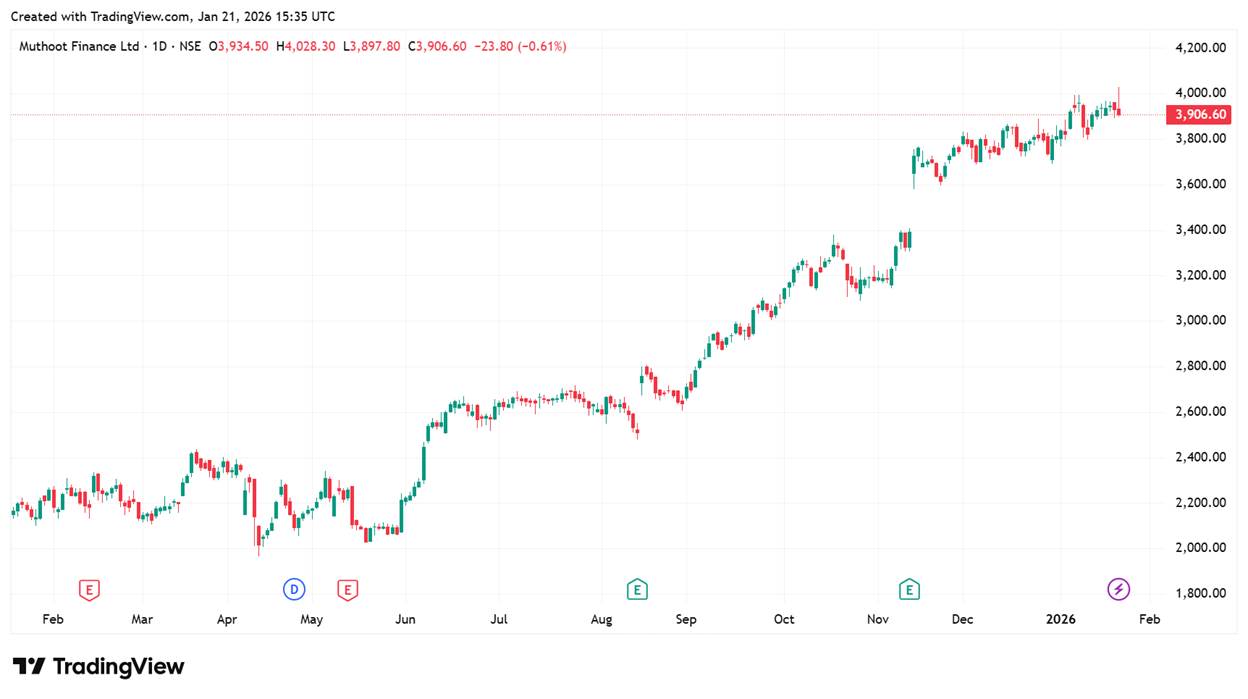
Task: Select the 2026 label on the time axis
Action: tap(1060, 619)
